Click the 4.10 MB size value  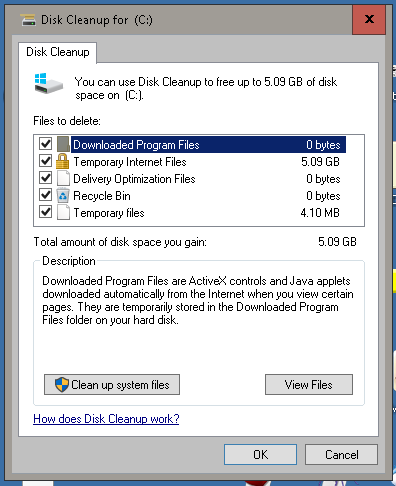pos(320,213)
